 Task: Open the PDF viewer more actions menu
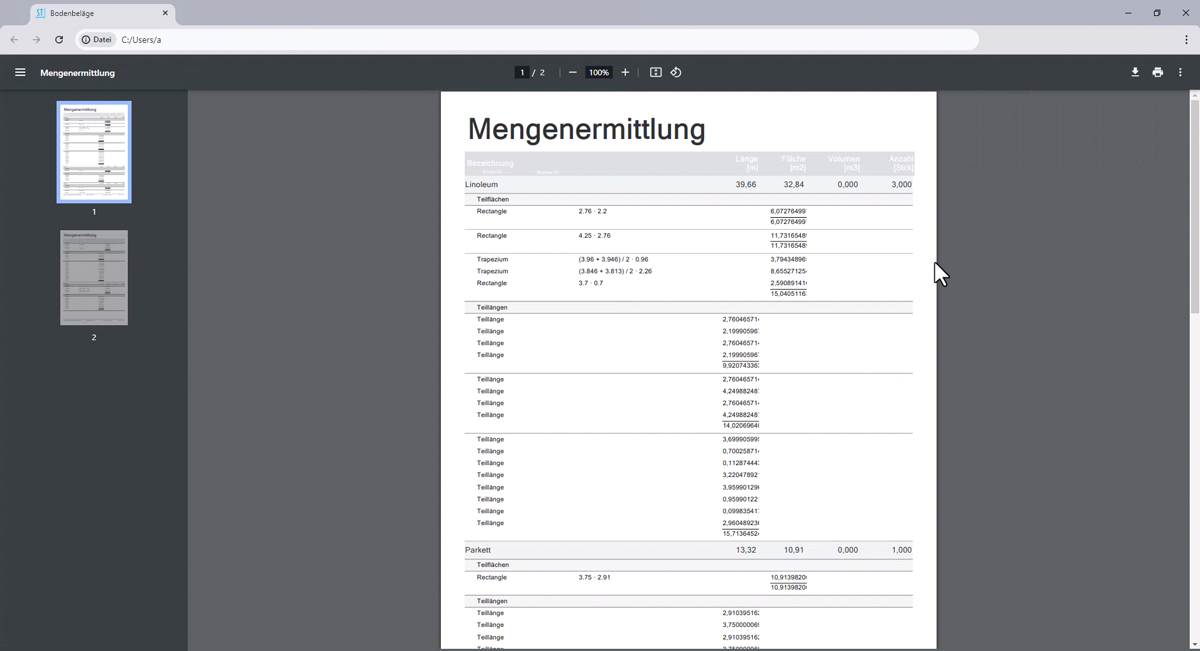coord(1180,73)
